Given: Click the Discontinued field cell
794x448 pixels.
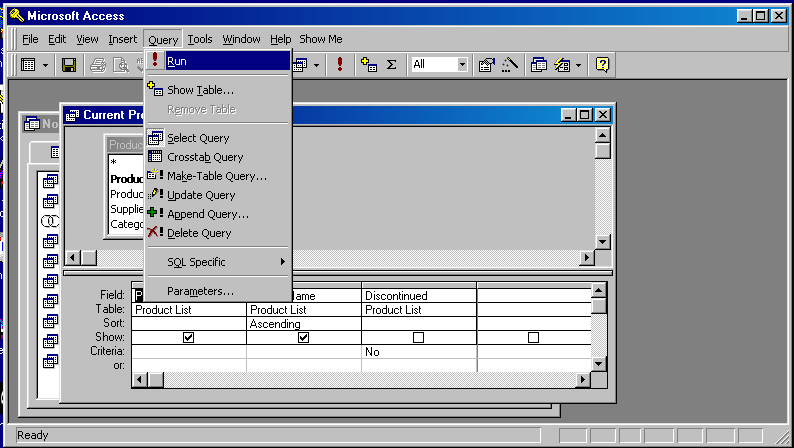Looking at the screenshot, I should [x=419, y=296].
